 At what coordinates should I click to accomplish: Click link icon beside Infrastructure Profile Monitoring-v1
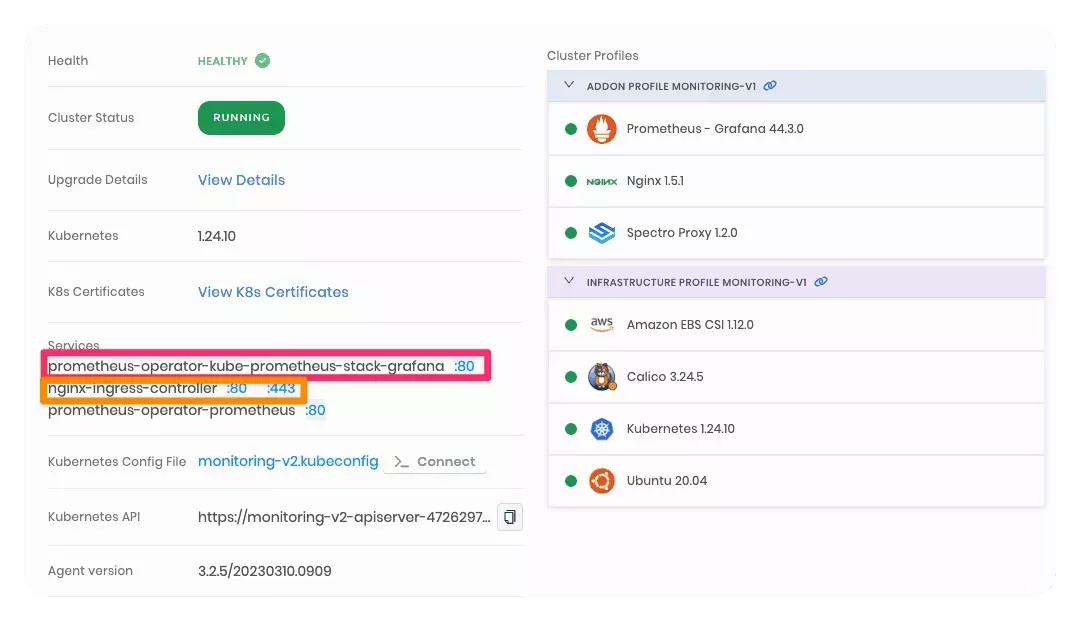pyautogui.click(x=821, y=282)
